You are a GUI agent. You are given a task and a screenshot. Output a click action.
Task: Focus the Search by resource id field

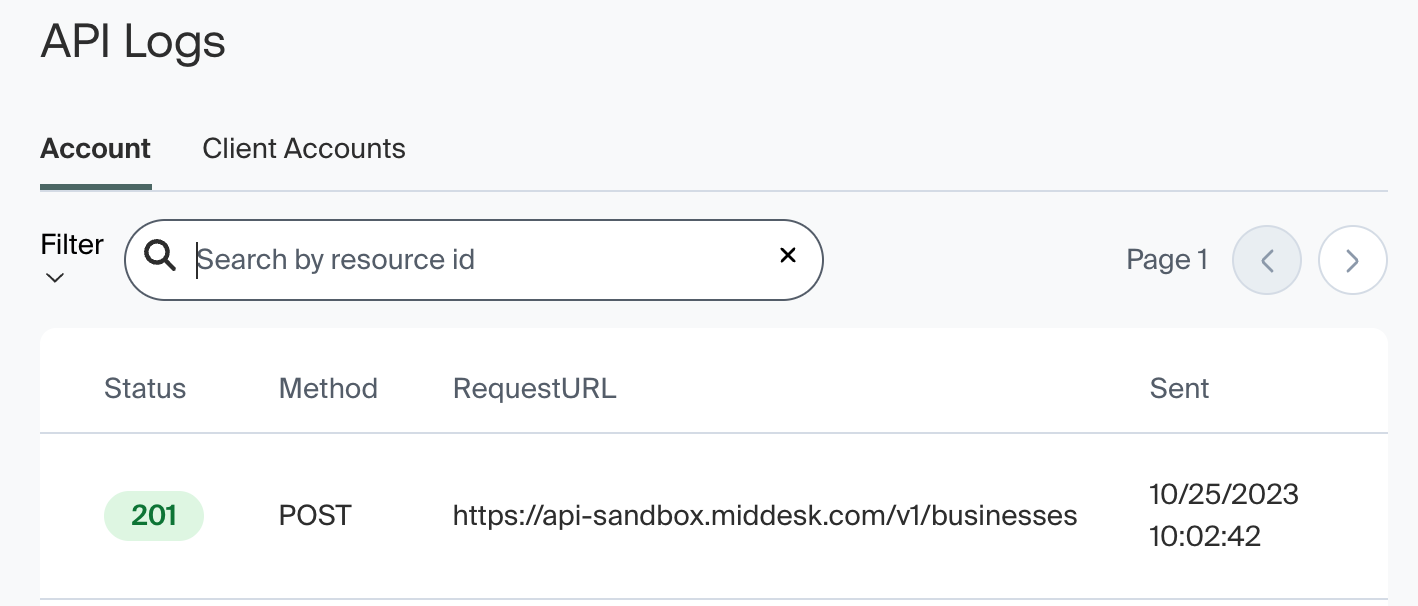coord(480,260)
